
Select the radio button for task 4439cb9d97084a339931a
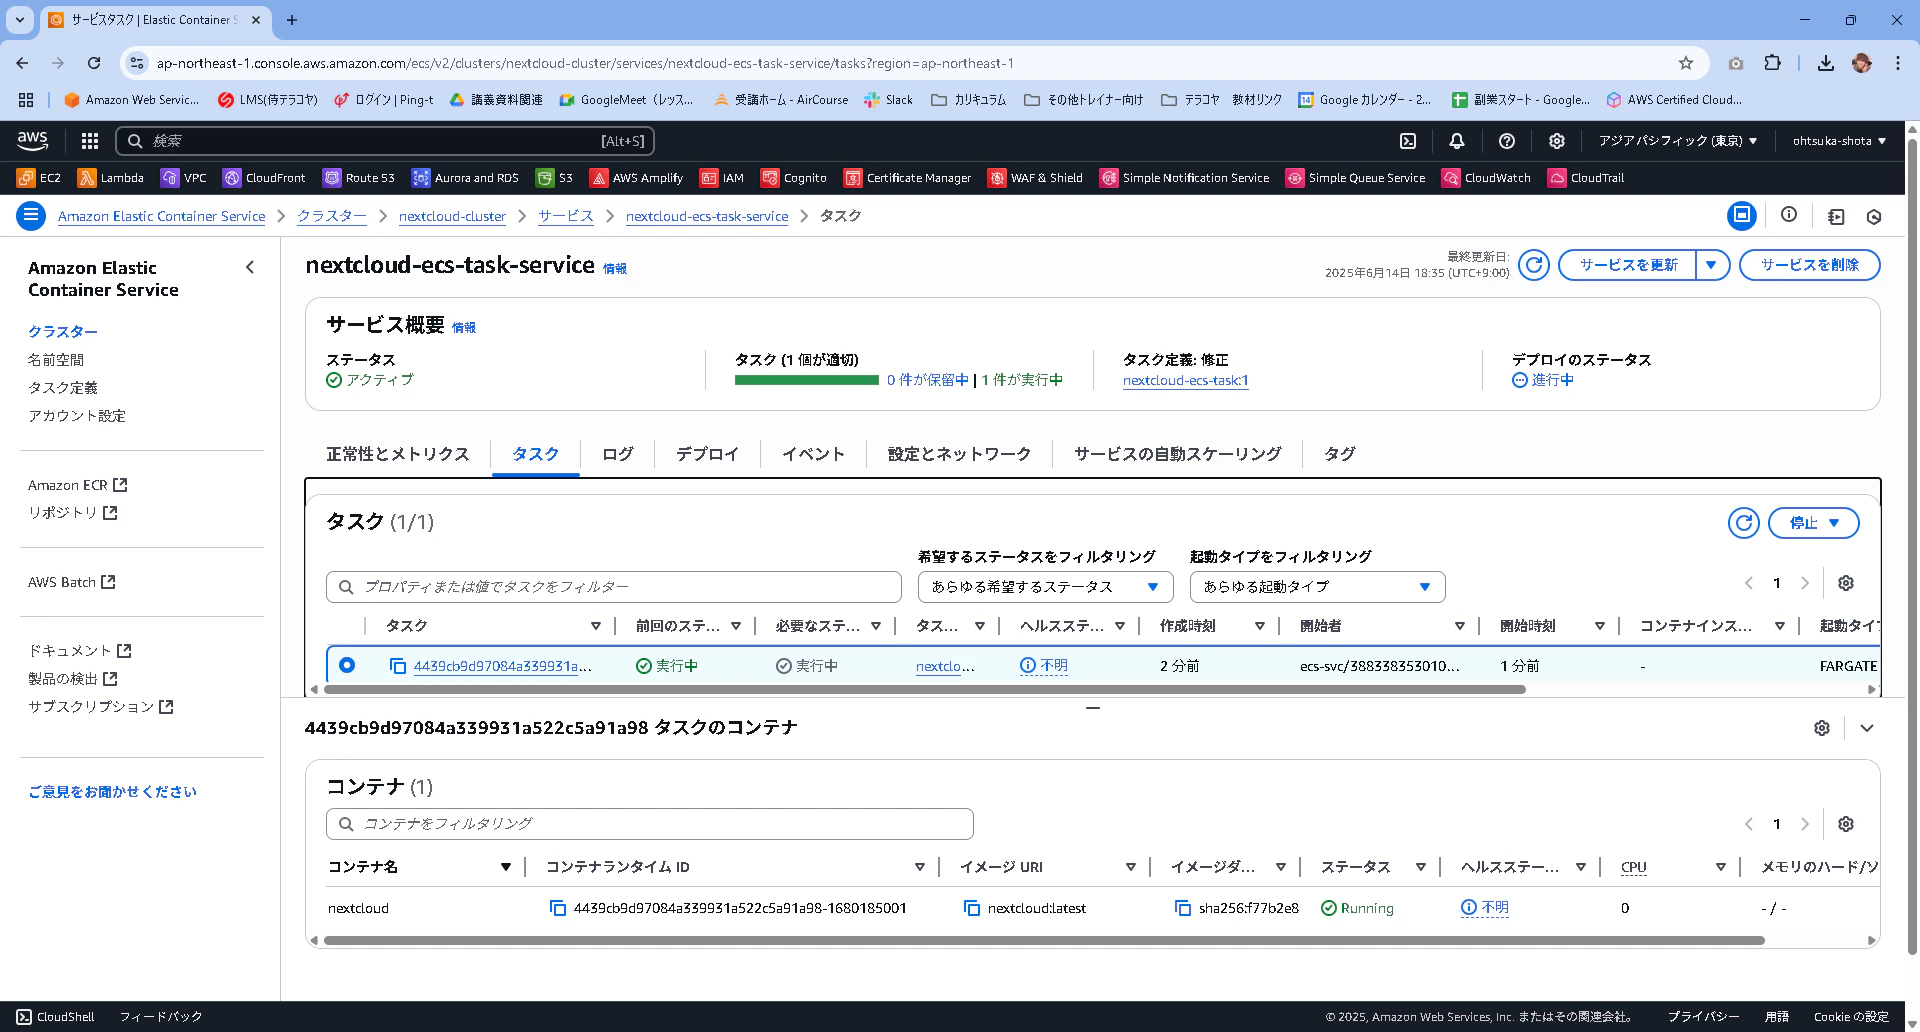[347, 665]
